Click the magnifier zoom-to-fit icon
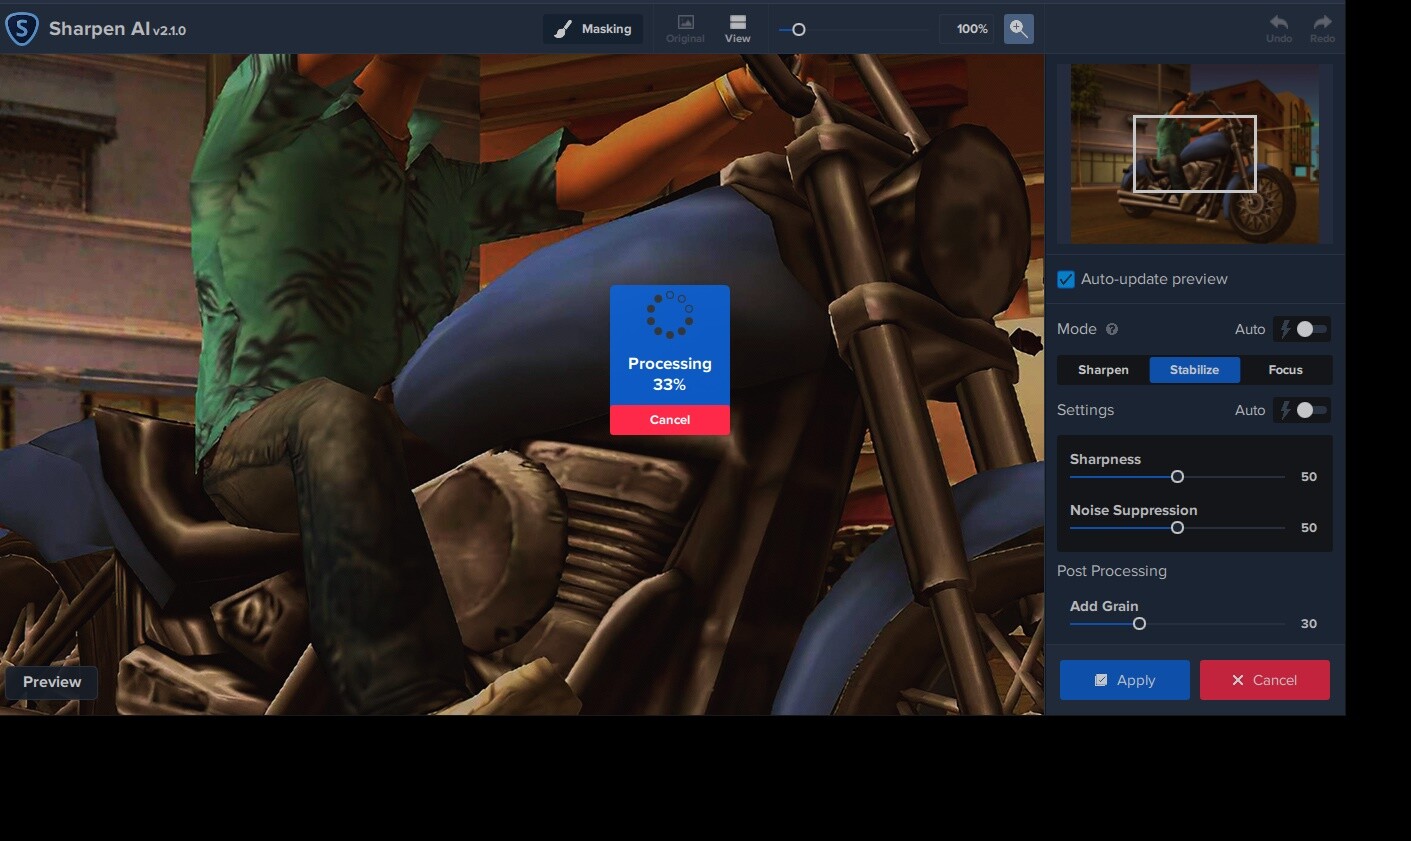 tap(1018, 29)
